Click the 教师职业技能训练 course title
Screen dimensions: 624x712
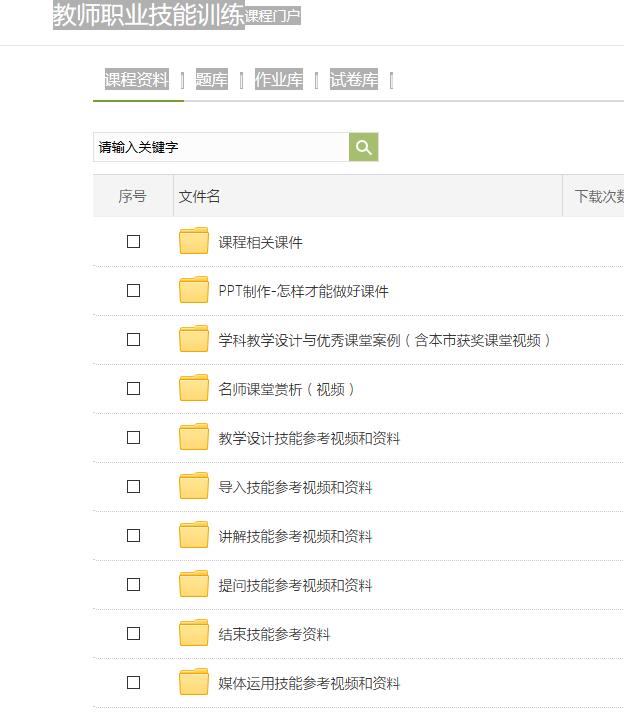point(148,15)
